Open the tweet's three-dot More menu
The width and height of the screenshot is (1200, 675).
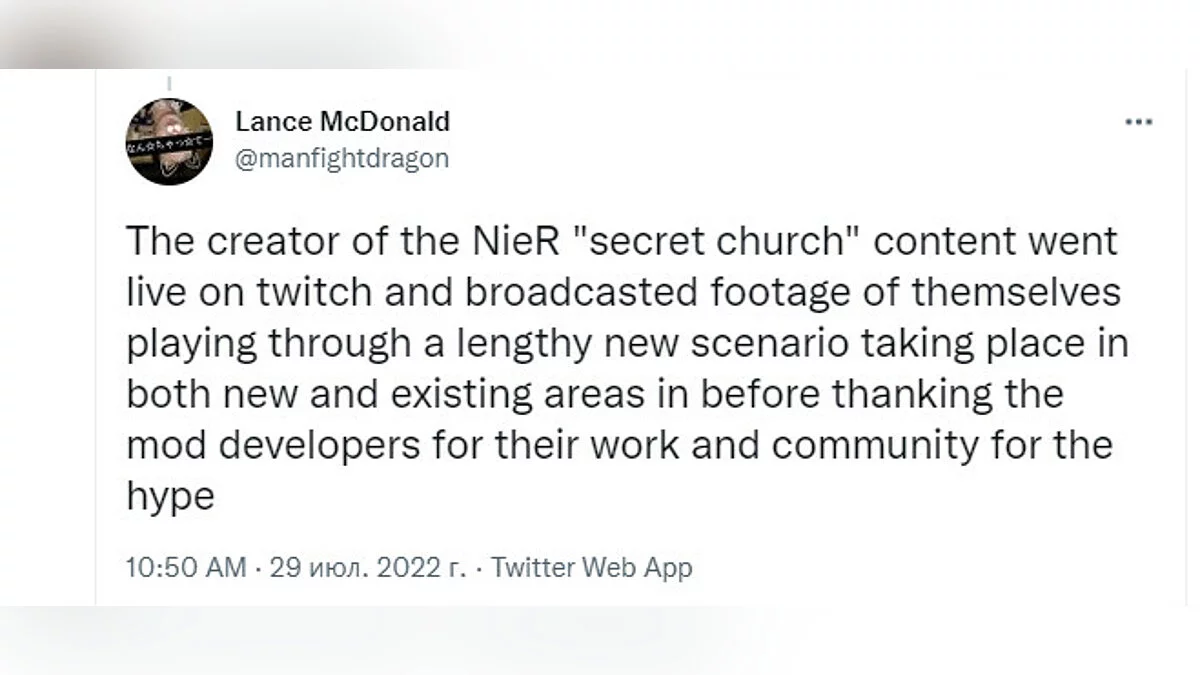(1139, 122)
